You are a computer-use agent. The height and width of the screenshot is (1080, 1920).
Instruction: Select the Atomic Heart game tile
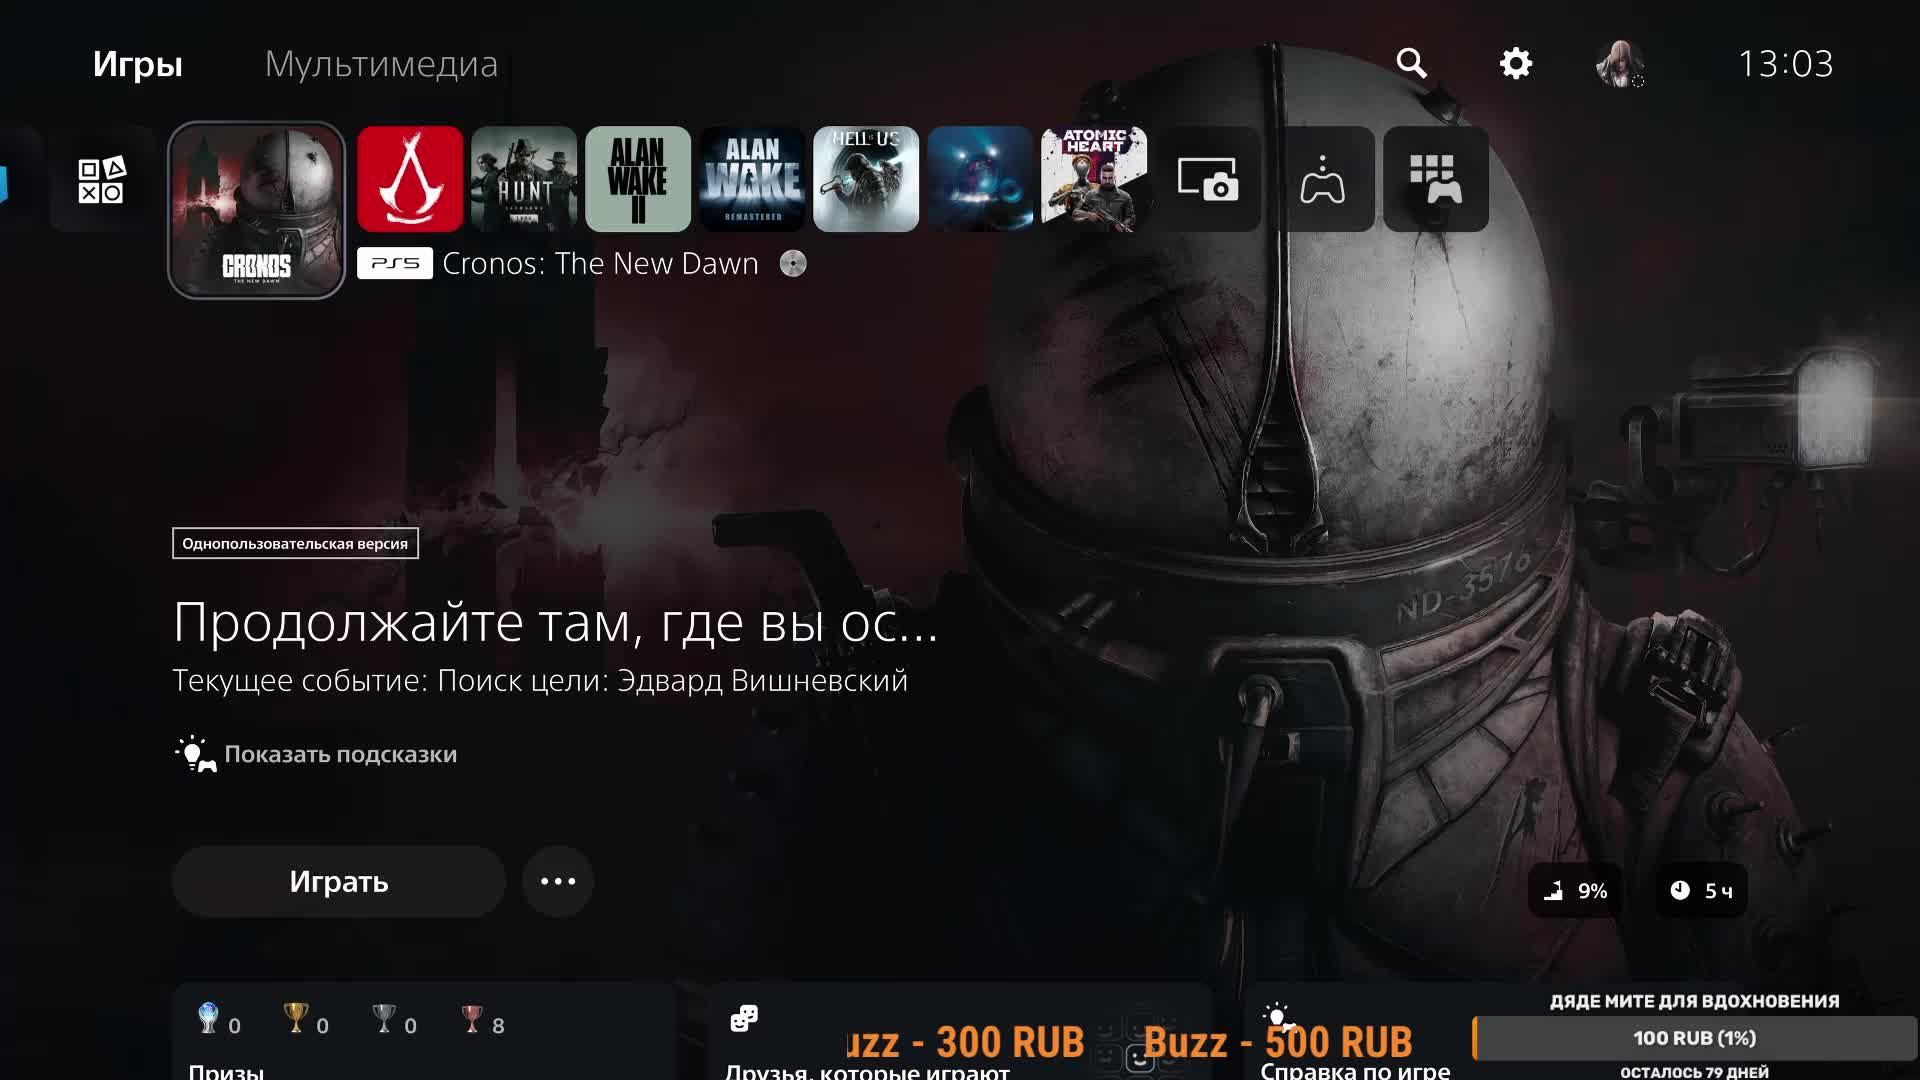pos(1094,179)
